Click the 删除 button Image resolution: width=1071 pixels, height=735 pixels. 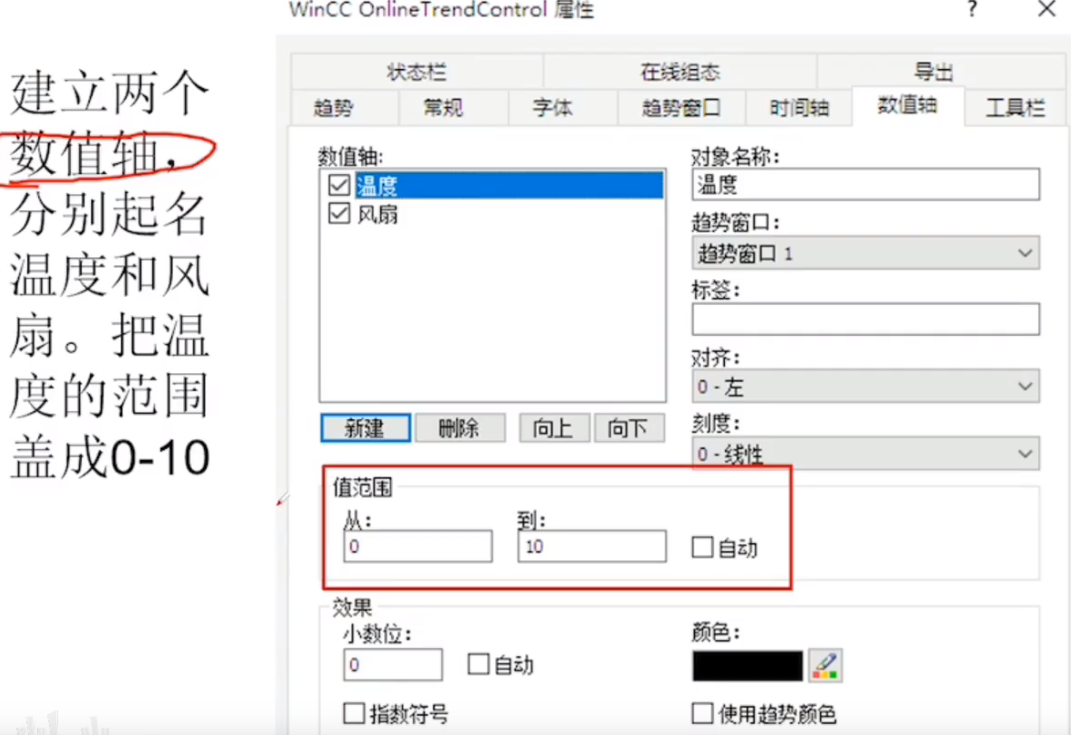click(x=460, y=428)
